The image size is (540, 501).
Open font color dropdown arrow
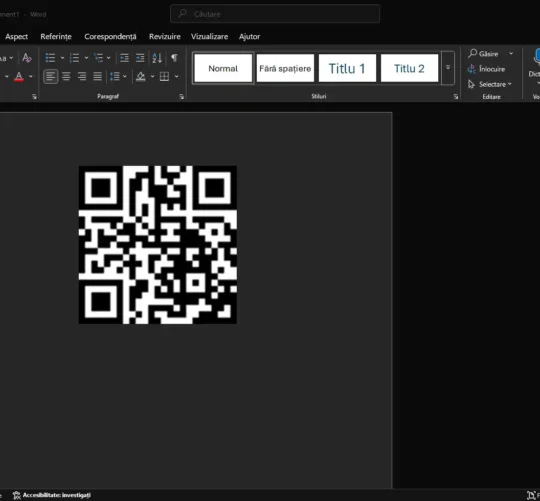coord(31,76)
